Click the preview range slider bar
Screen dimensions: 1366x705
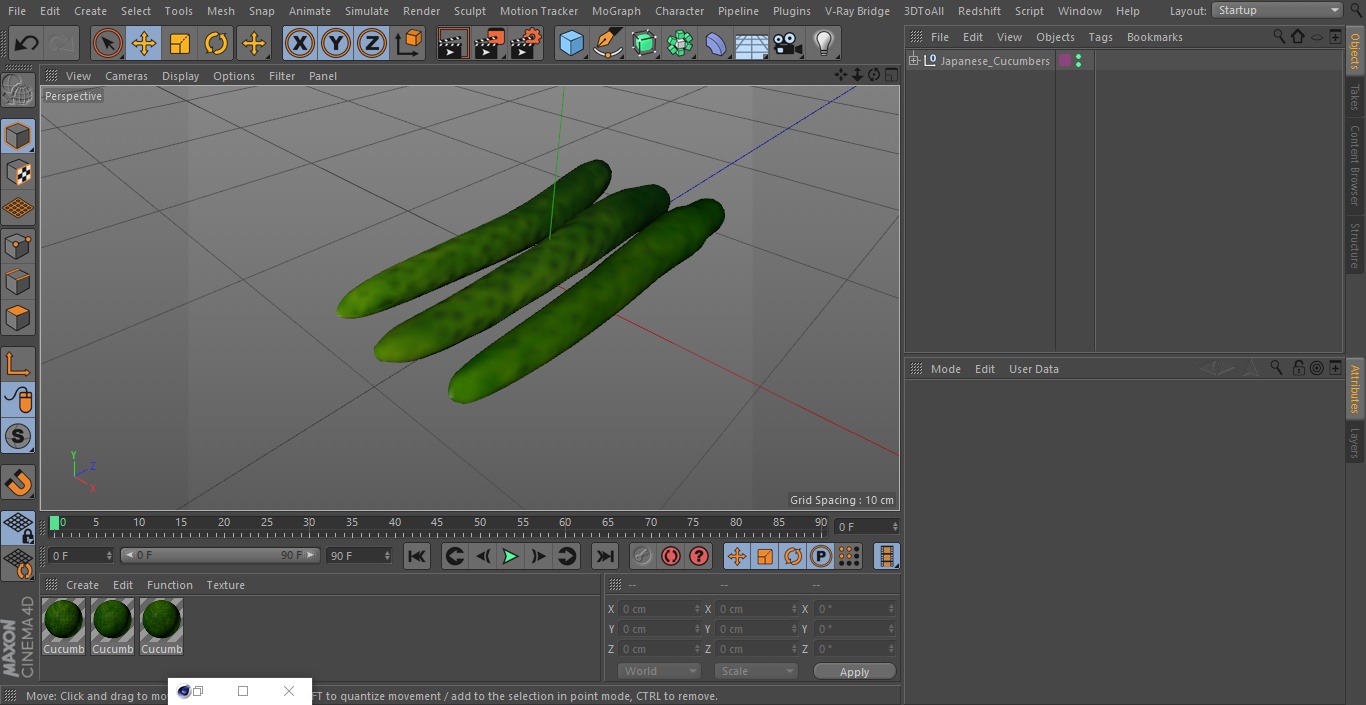pos(220,555)
